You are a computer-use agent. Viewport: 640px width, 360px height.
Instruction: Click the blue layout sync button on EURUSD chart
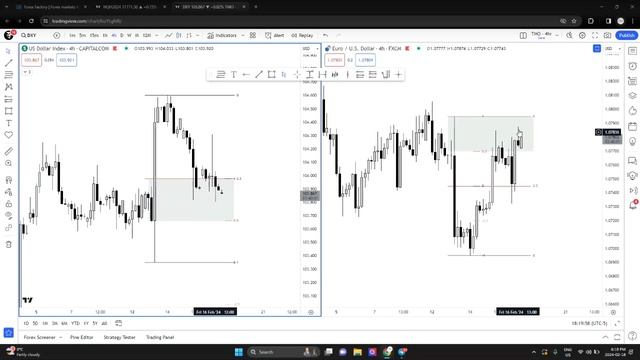[597, 49]
